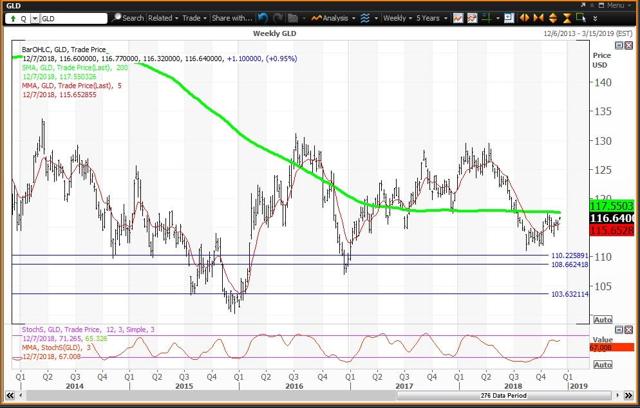The height and width of the screenshot is (408, 640).
Task: Click the 110.225891 level label
Action: [x=570, y=255]
